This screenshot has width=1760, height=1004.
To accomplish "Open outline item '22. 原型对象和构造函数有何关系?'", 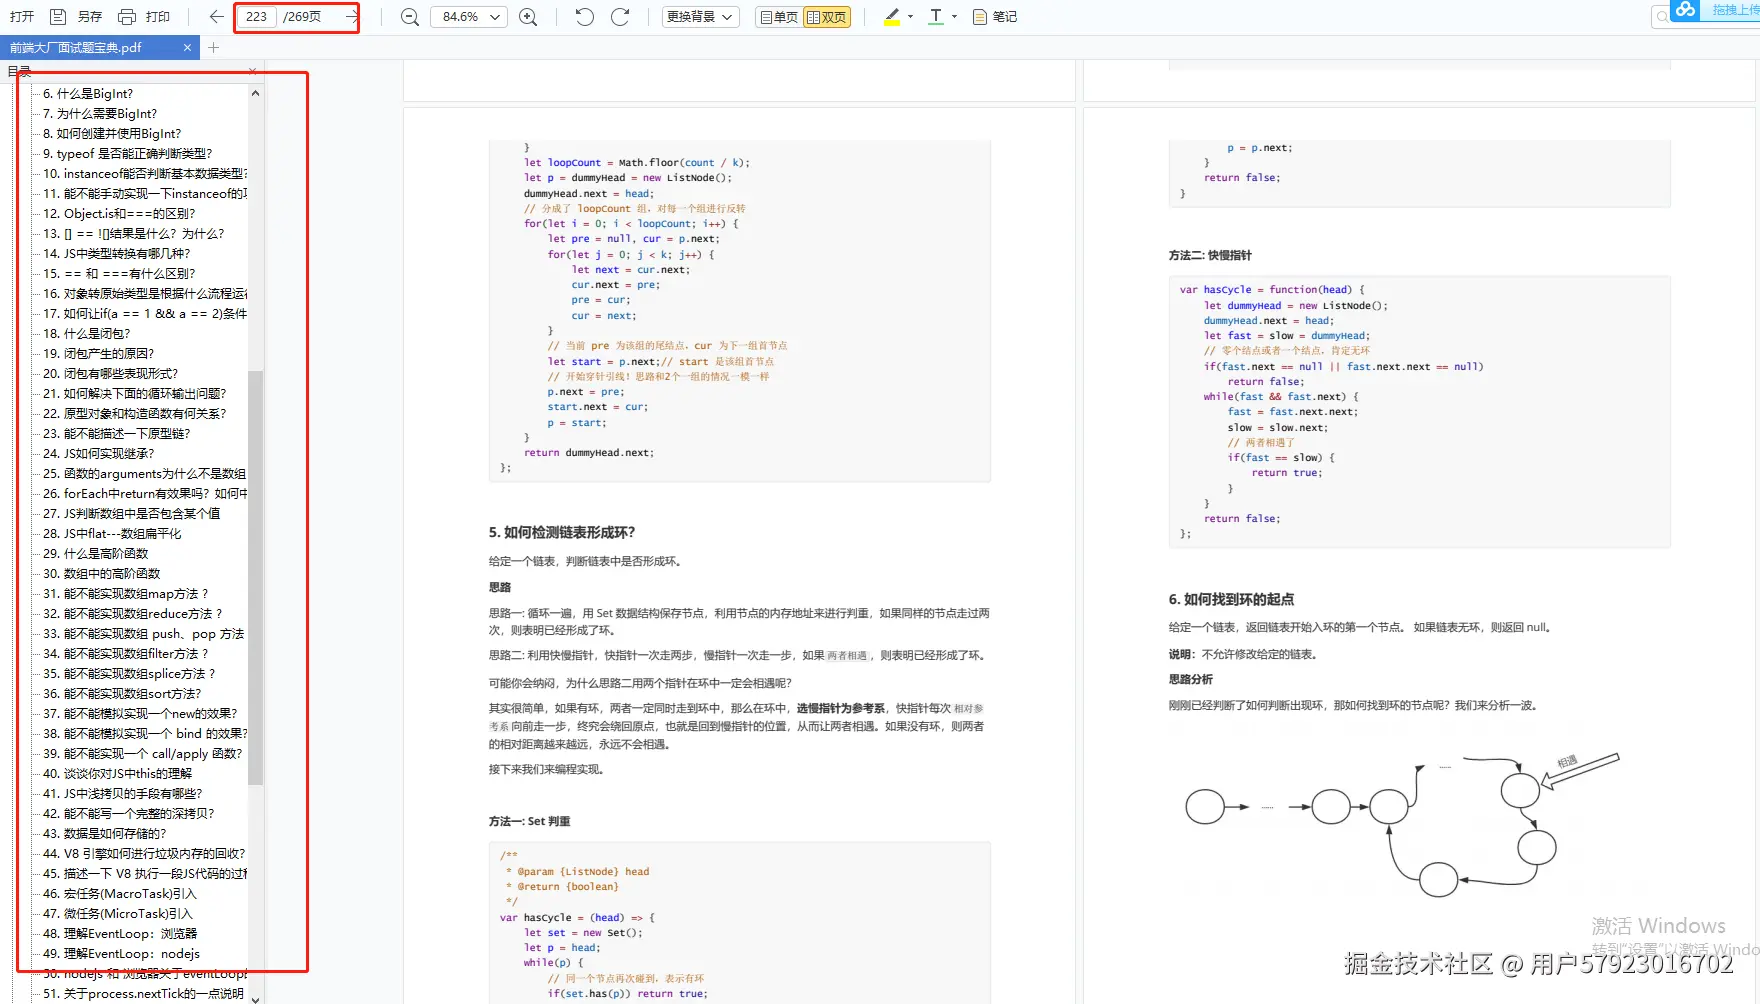I will pos(135,414).
